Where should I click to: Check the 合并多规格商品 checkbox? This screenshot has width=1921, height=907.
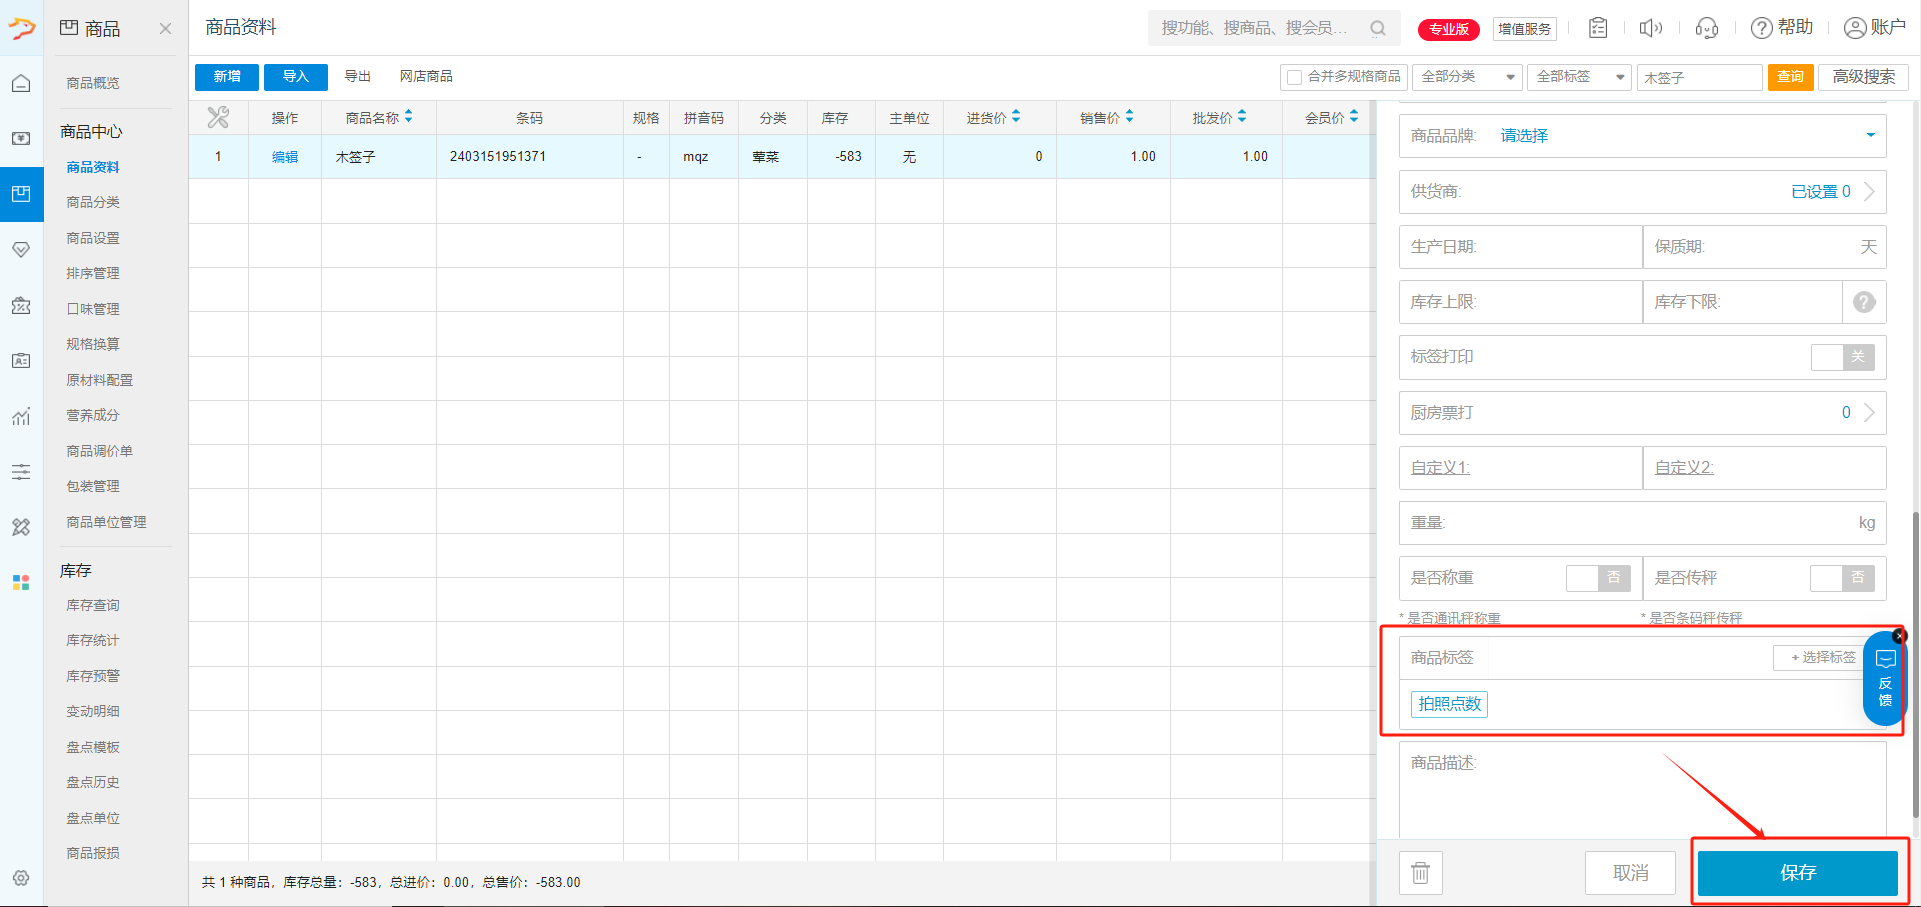1295,77
